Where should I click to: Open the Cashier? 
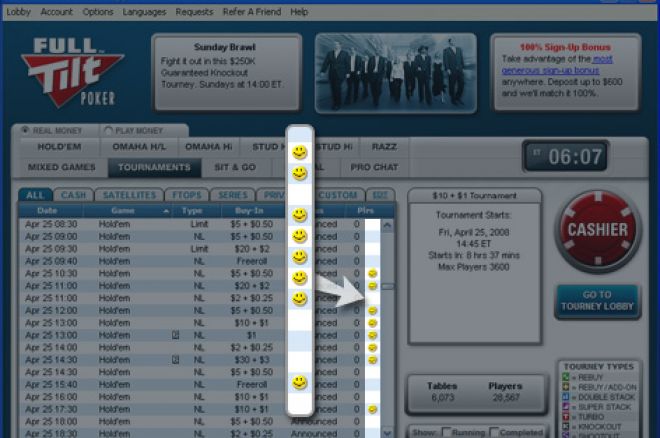(598, 230)
